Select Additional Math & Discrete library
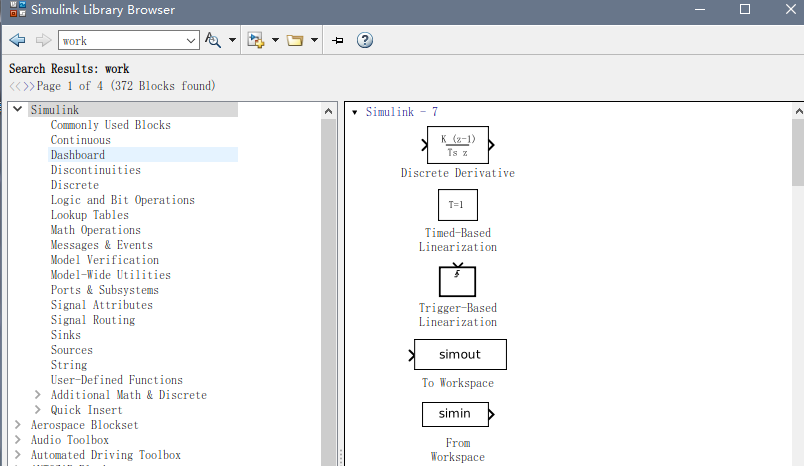Image resolution: width=804 pixels, height=466 pixels. click(x=129, y=395)
